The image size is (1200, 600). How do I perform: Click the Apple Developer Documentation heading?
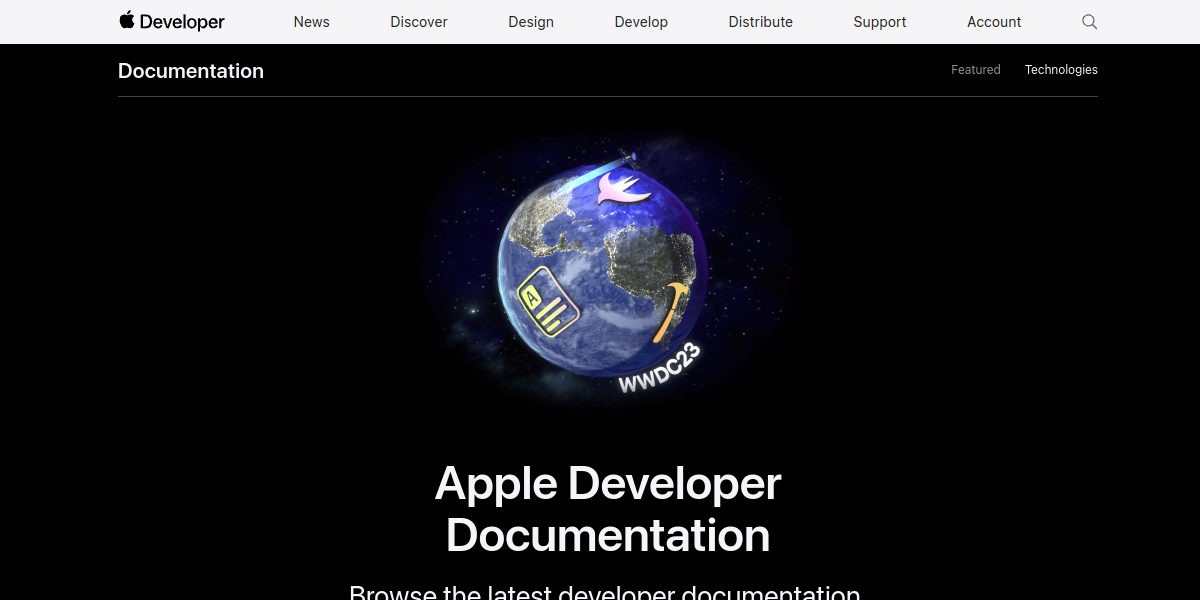click(x=608, y=509)
